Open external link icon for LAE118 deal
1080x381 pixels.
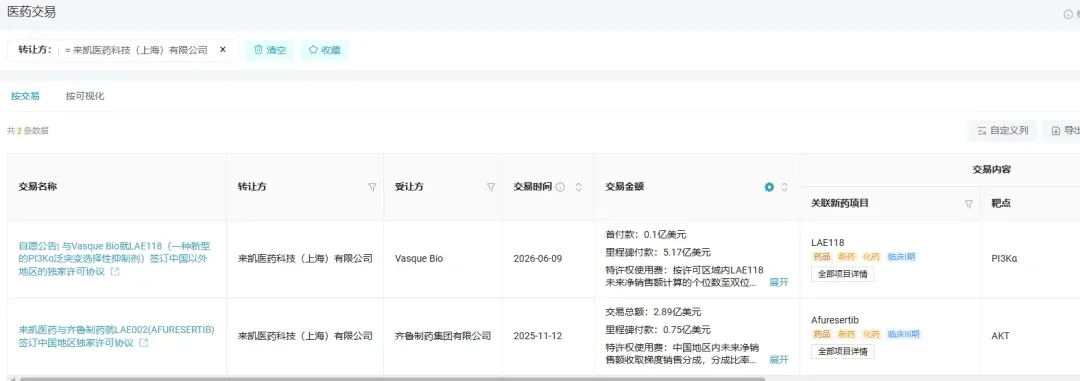pyautogui.click(x=115, y=272)
